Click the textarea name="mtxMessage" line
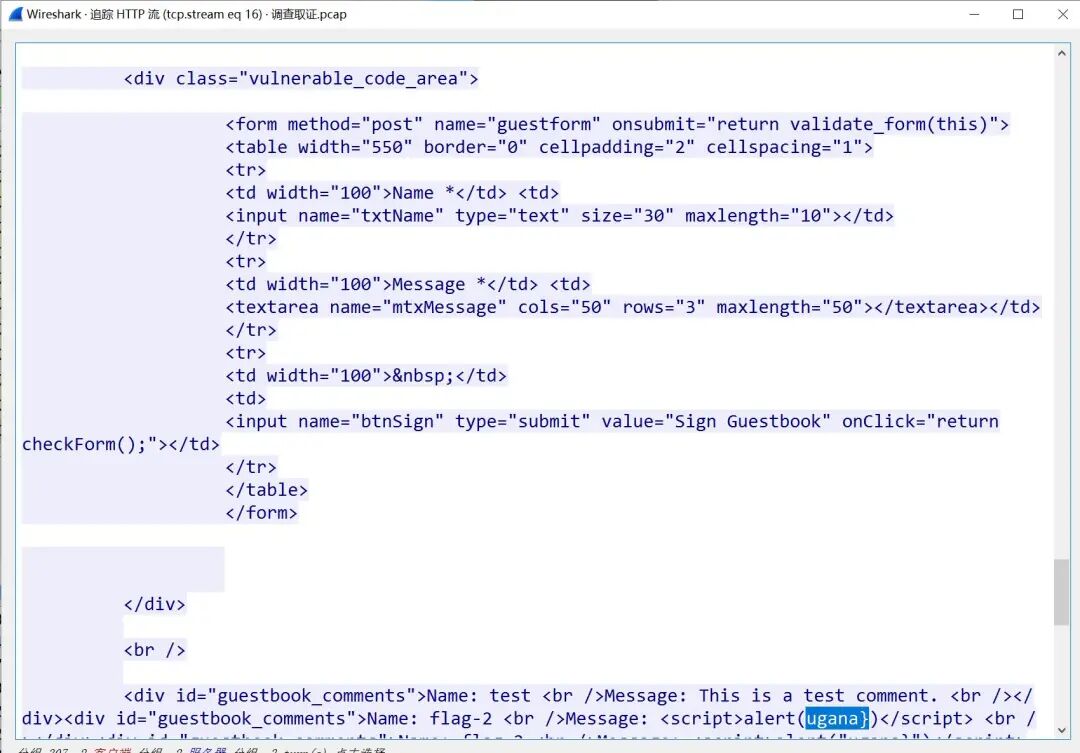This screenshot has height=753, width=1080. (632, 307)
